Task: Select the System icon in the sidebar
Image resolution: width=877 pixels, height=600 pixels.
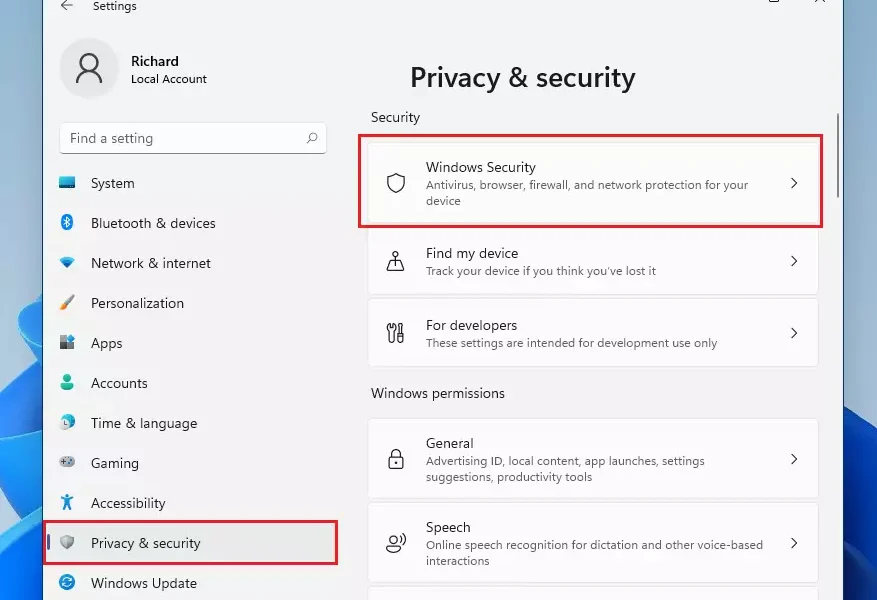Action: (x=68, y=183)
